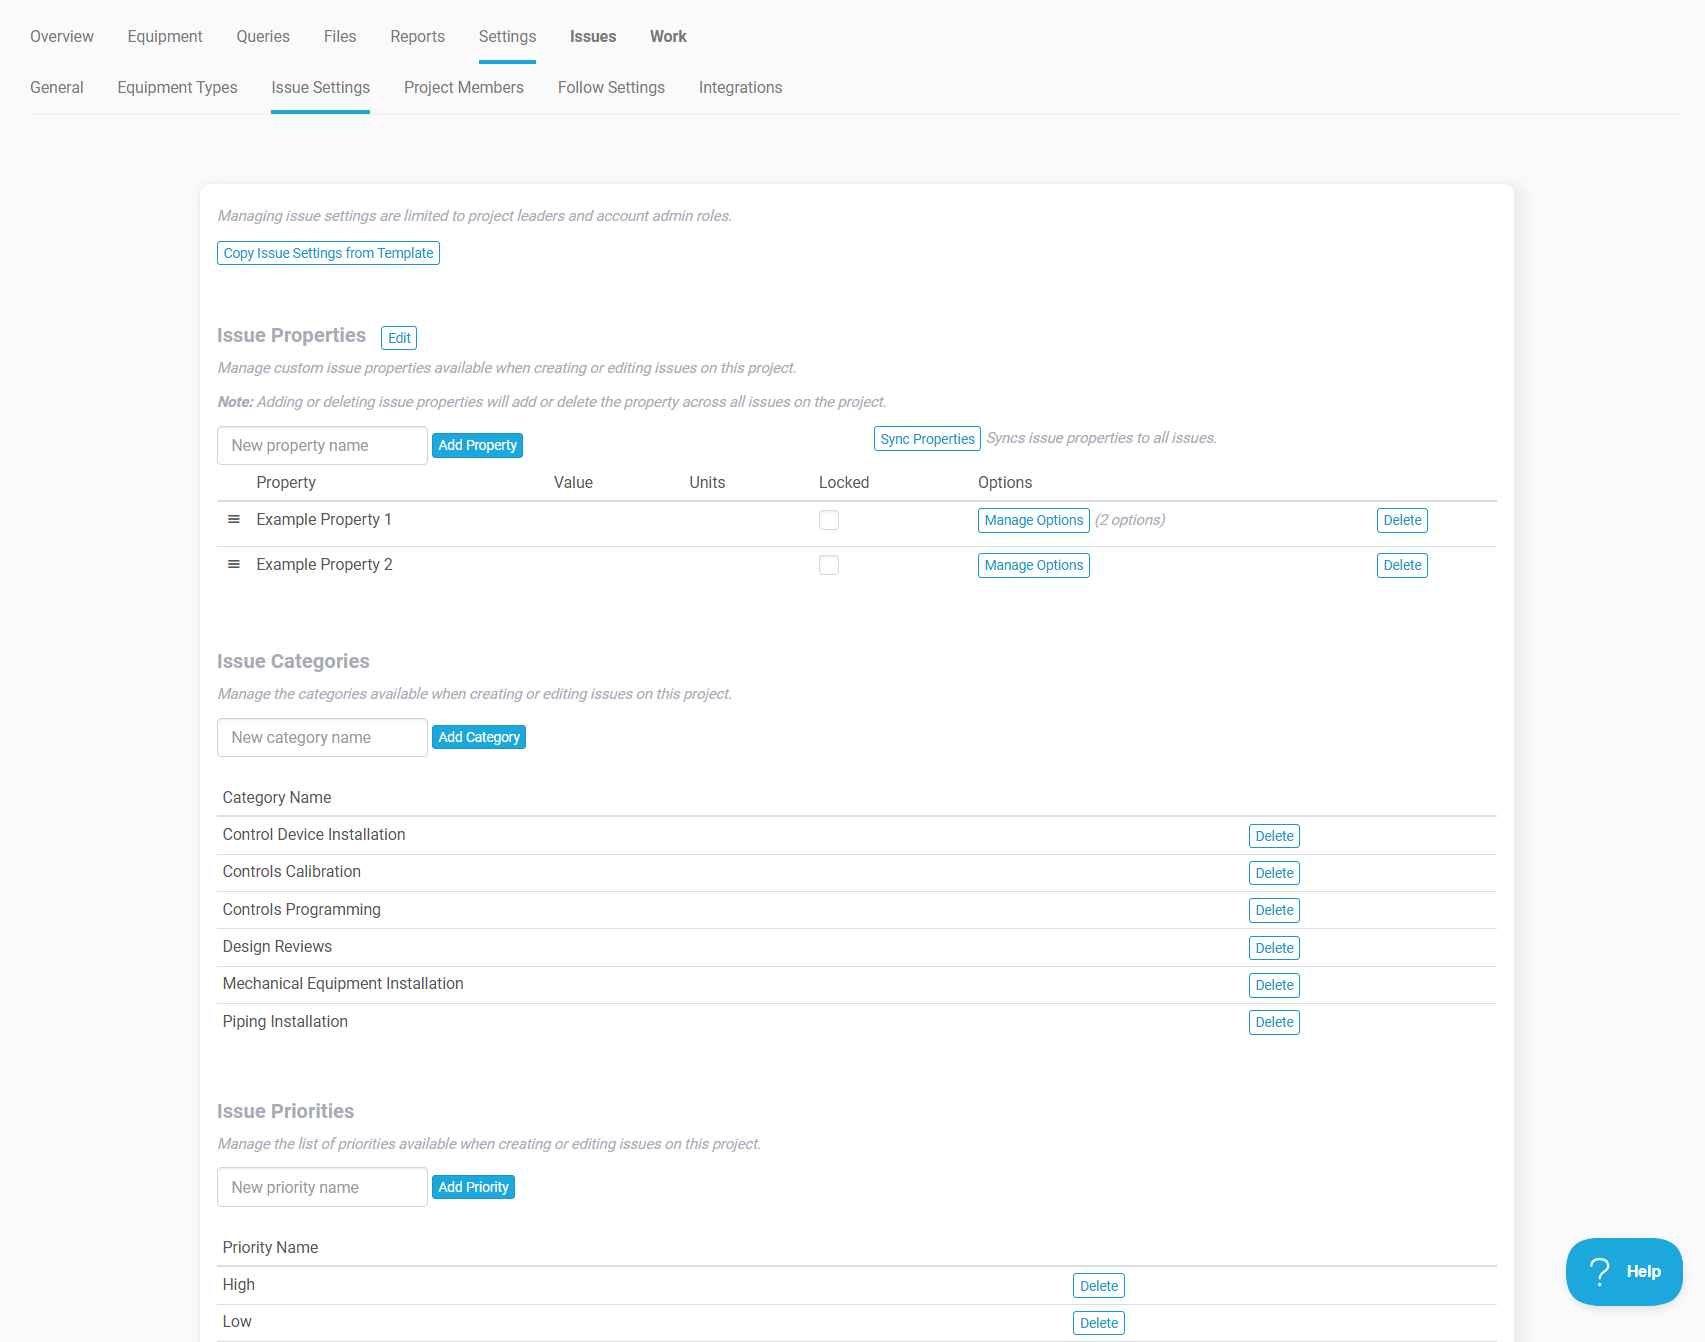Click the Options column header
Image resolution: width=1705 pixels, height=1342 pixels.
tap(1005, 483)
